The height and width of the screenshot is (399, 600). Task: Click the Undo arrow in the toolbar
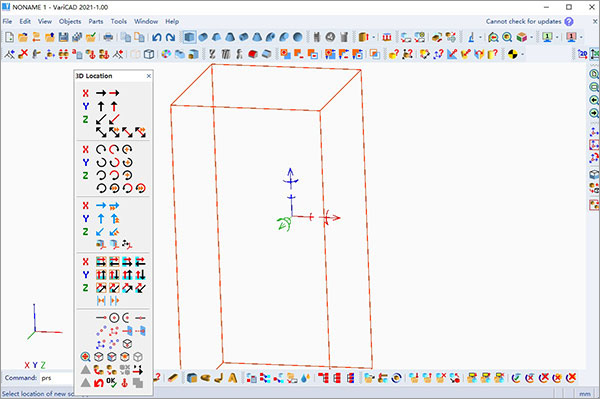coord(157,37)
